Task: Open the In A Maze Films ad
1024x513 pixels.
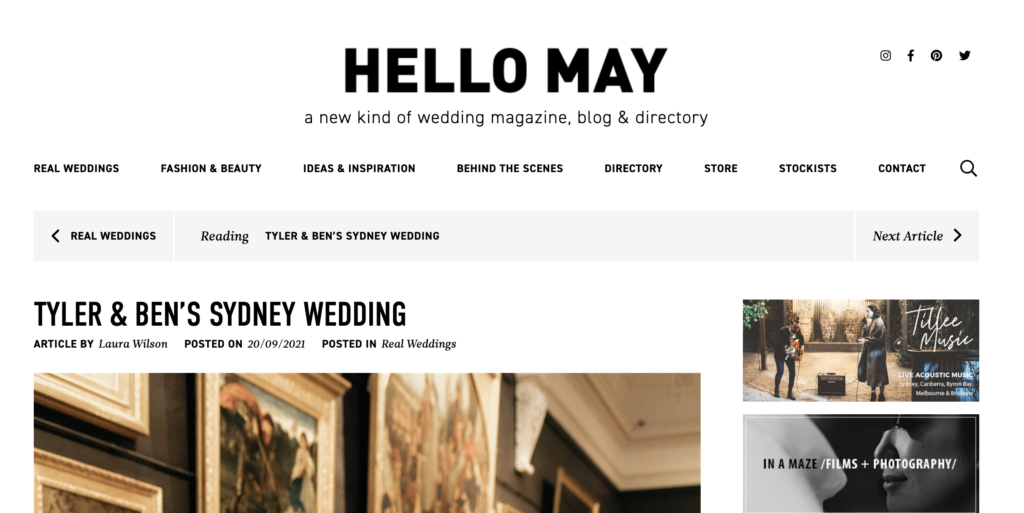Action: pos(861,464)
